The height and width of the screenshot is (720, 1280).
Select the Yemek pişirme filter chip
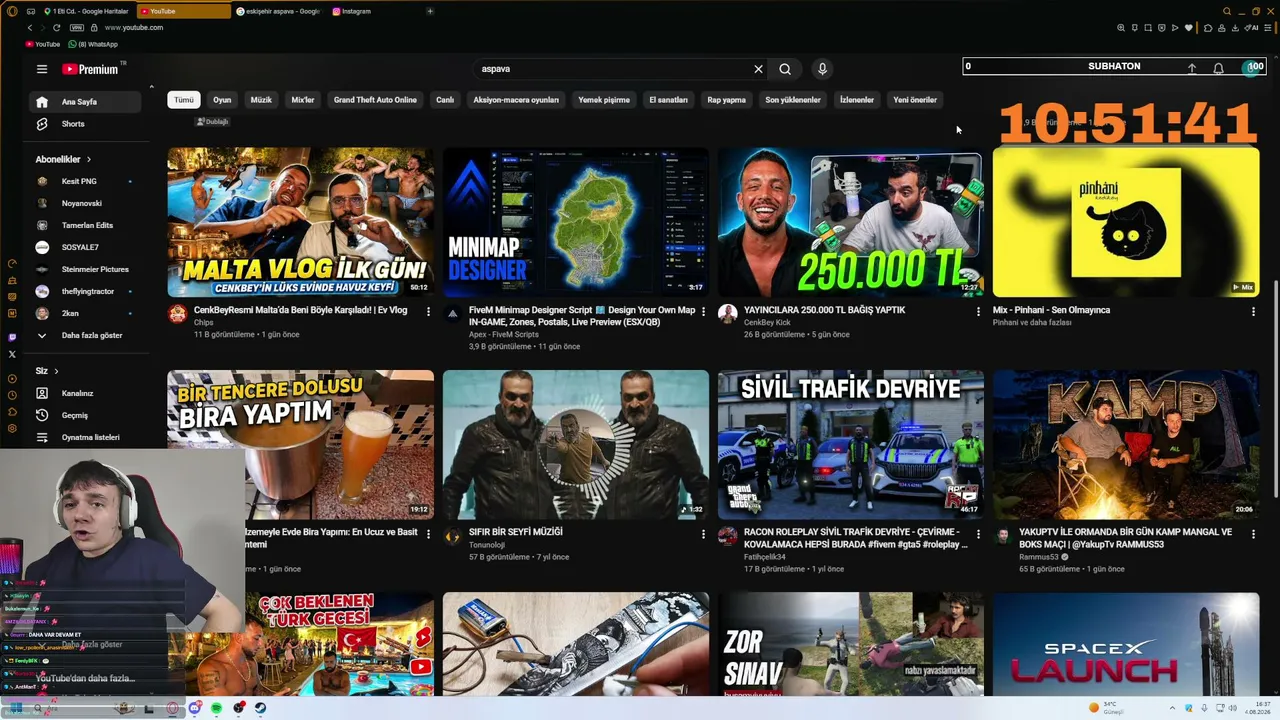tap(604, 100)
